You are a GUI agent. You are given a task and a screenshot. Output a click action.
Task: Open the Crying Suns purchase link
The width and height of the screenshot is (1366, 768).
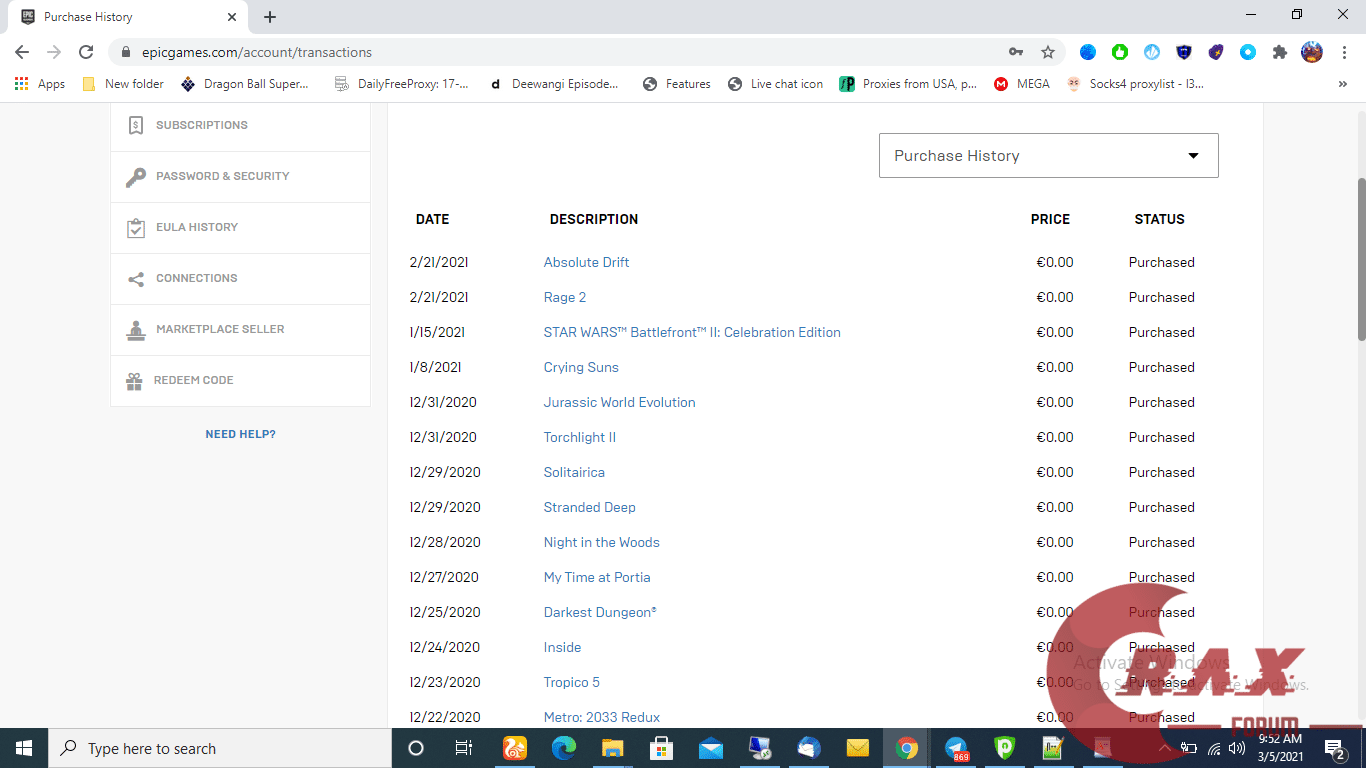[x=581, y=367]
